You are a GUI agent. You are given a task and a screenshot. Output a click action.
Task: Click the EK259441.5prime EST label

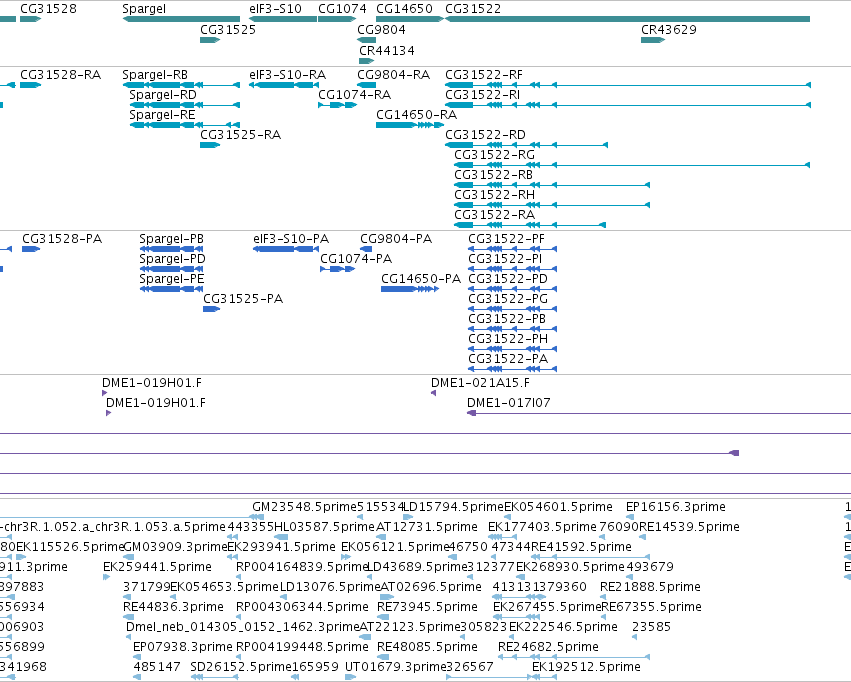(x=157, y=567)
